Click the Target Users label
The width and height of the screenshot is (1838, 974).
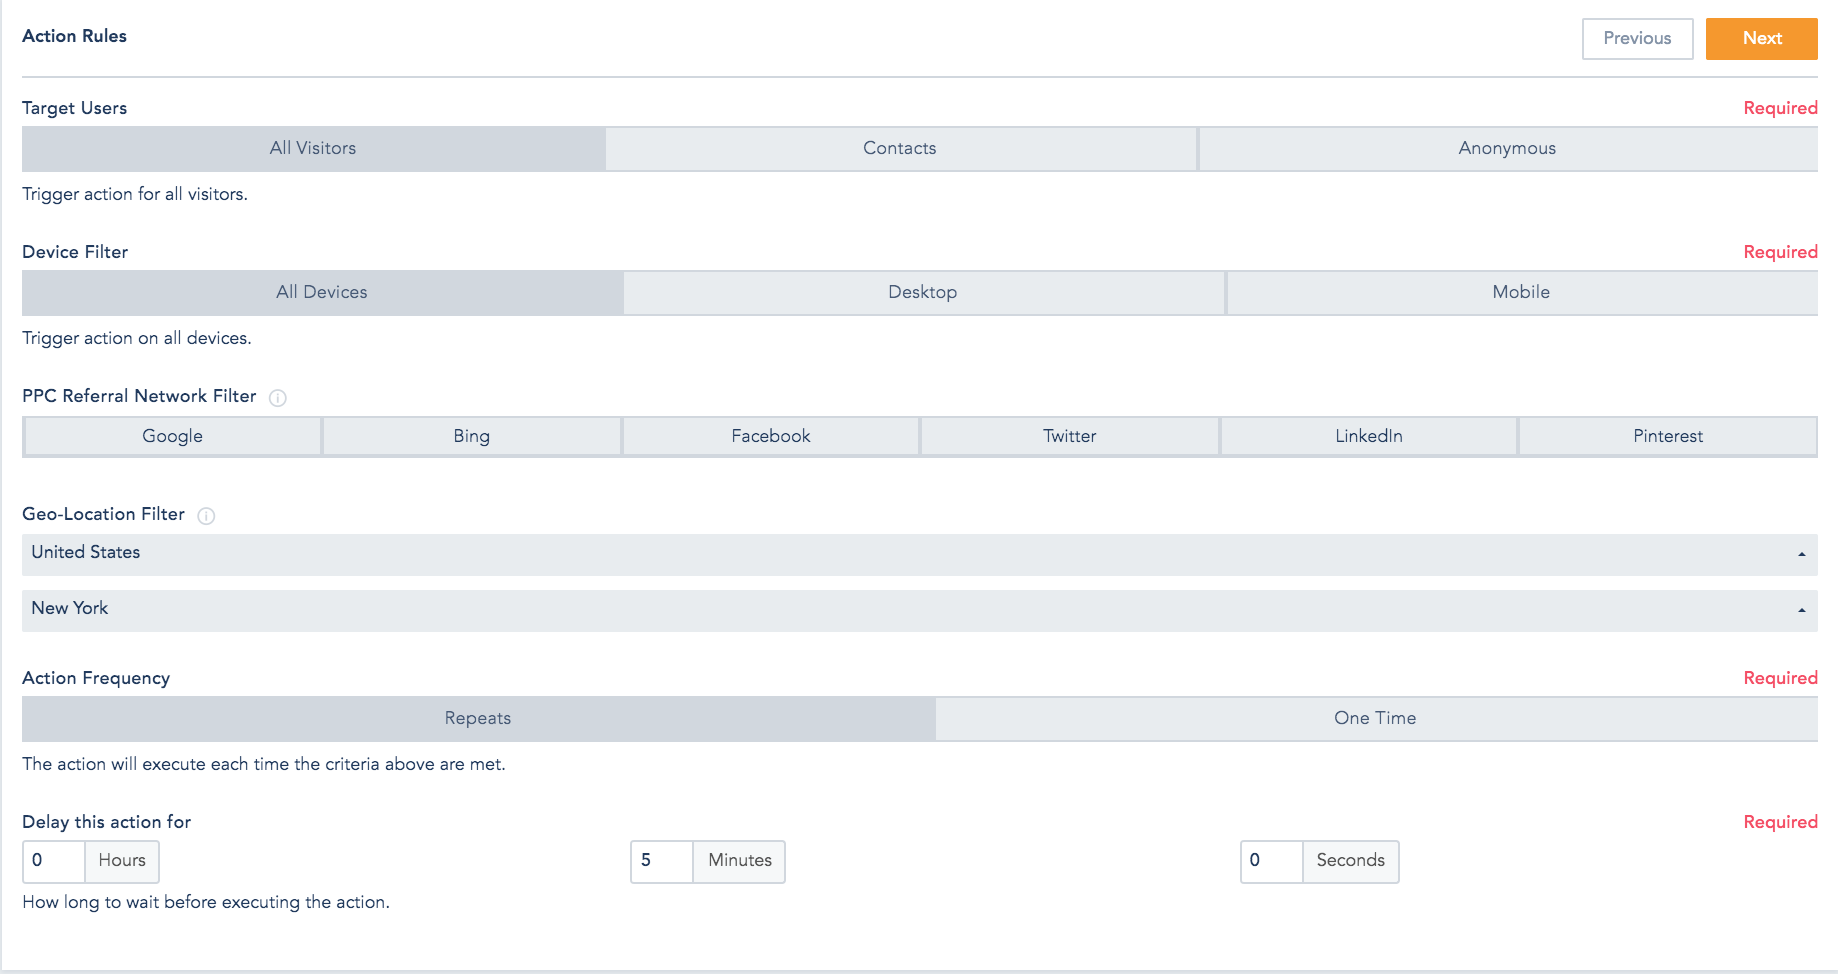74,108
